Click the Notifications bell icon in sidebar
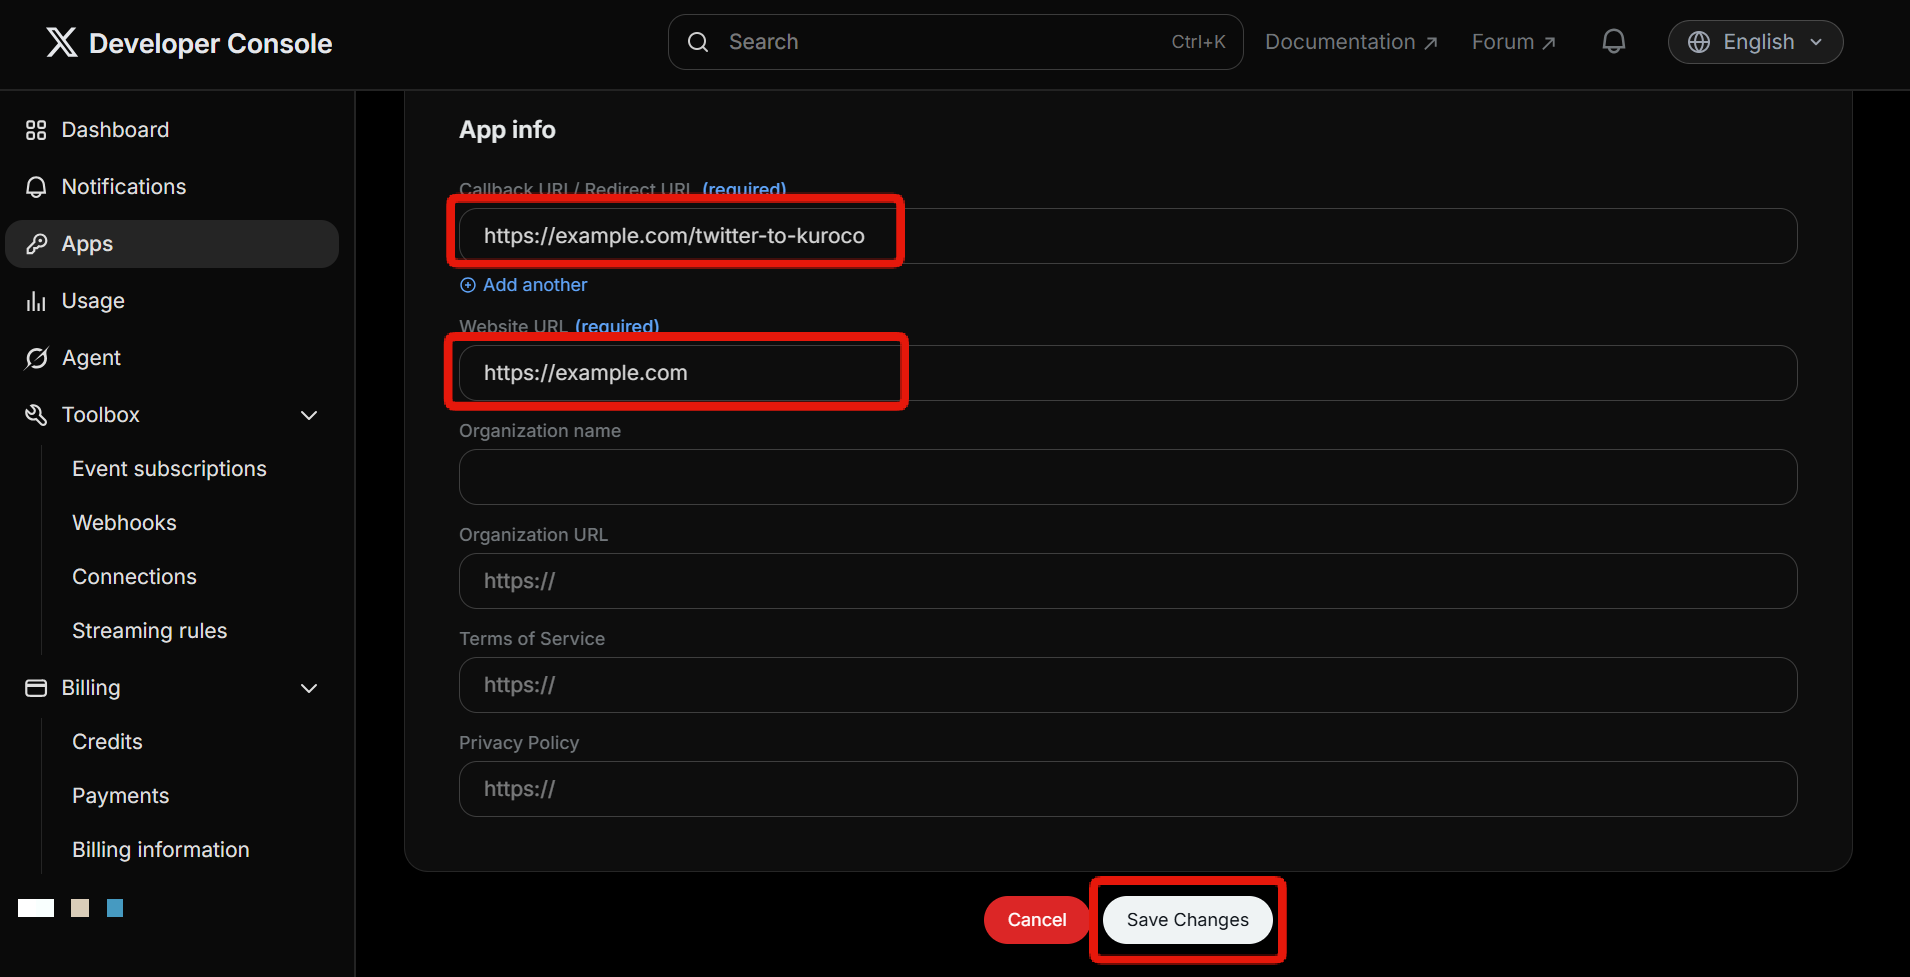The height and width of the screenshot is (977, 1910). point(36,187)
